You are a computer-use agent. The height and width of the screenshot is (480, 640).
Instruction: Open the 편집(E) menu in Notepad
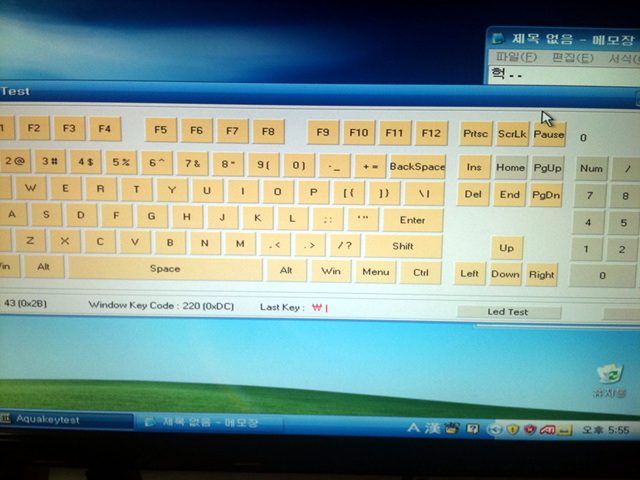pos(573,58)
